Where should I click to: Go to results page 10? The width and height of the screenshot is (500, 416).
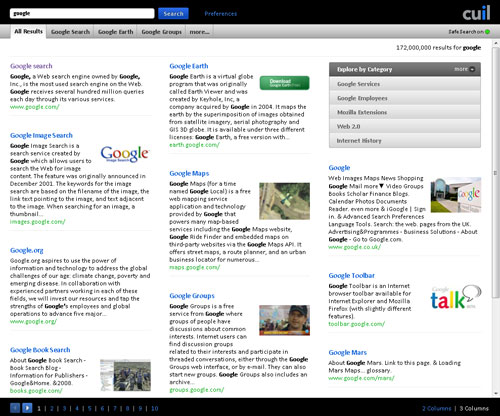click(155, 408)
